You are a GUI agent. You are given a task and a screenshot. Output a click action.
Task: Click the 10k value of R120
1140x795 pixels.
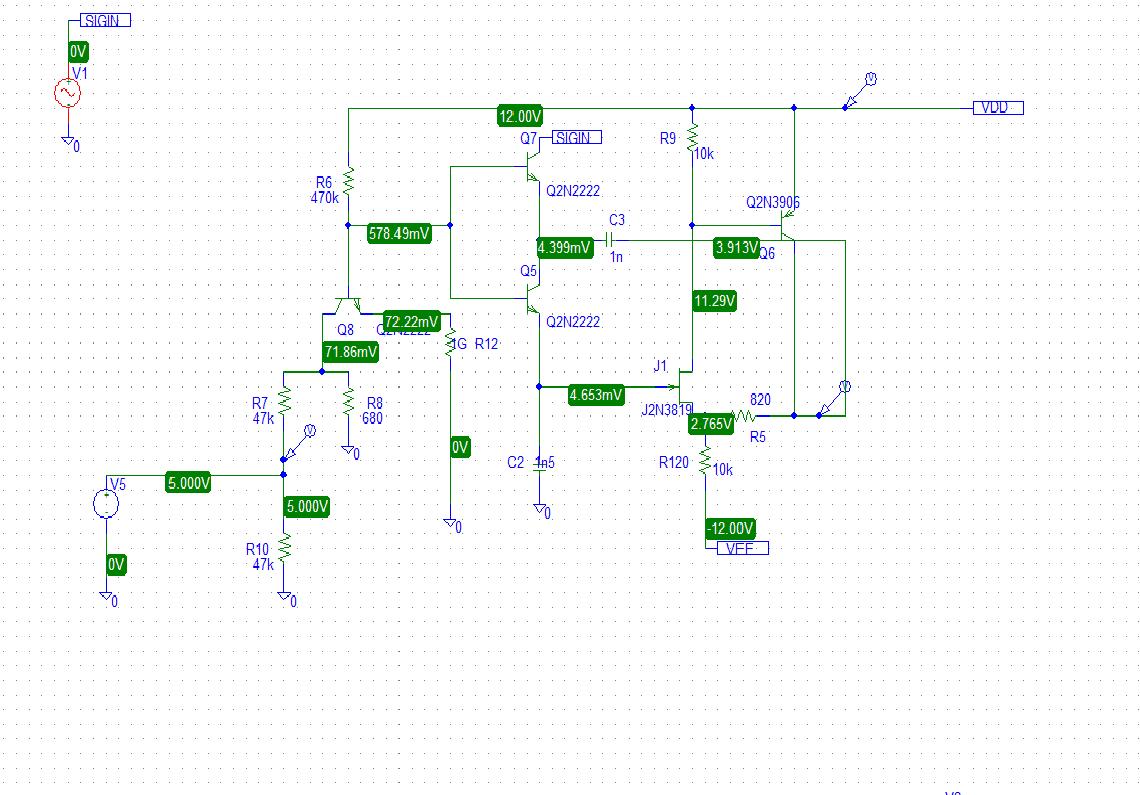click(x=723, y=470)
